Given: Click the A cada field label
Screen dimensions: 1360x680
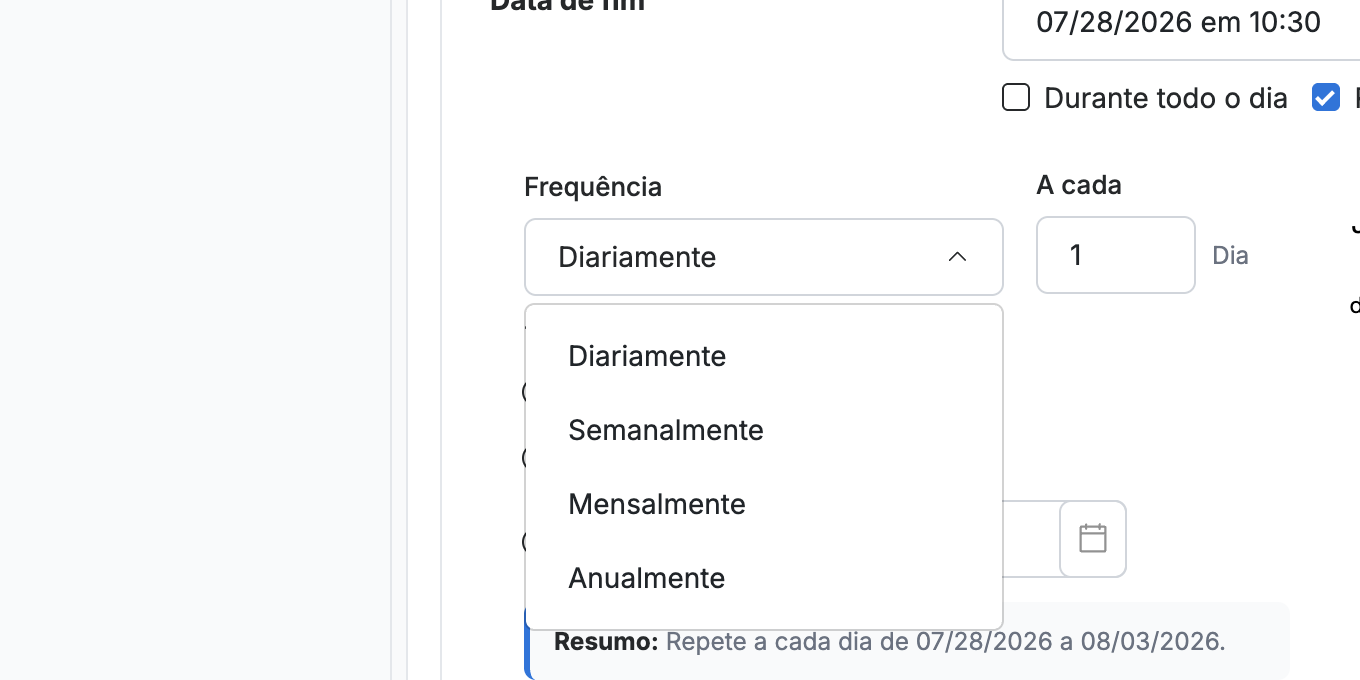Looking at the screenshot, I should 1079,185.
